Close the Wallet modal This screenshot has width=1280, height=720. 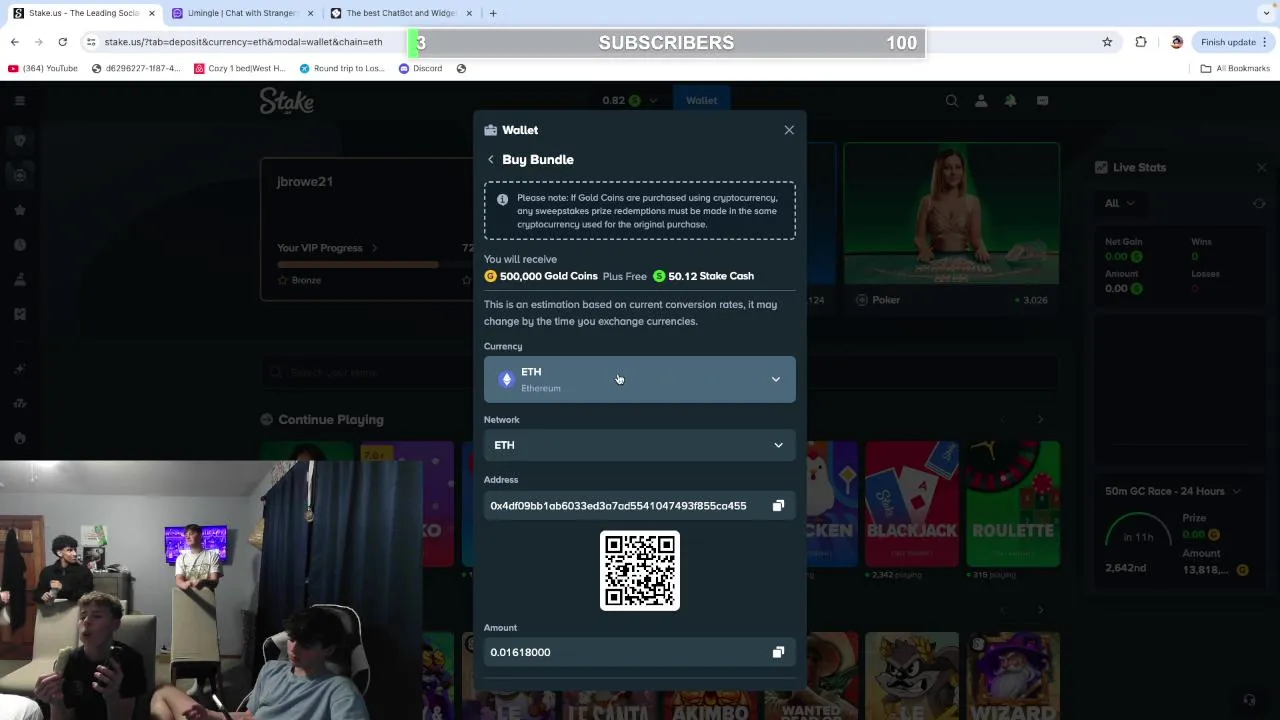pyautogui.click(x=789, y=130)
